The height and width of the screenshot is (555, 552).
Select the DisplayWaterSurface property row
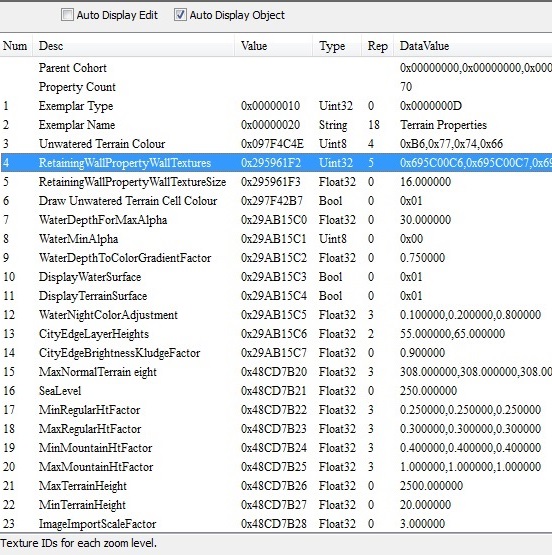(x=276, y=277)
